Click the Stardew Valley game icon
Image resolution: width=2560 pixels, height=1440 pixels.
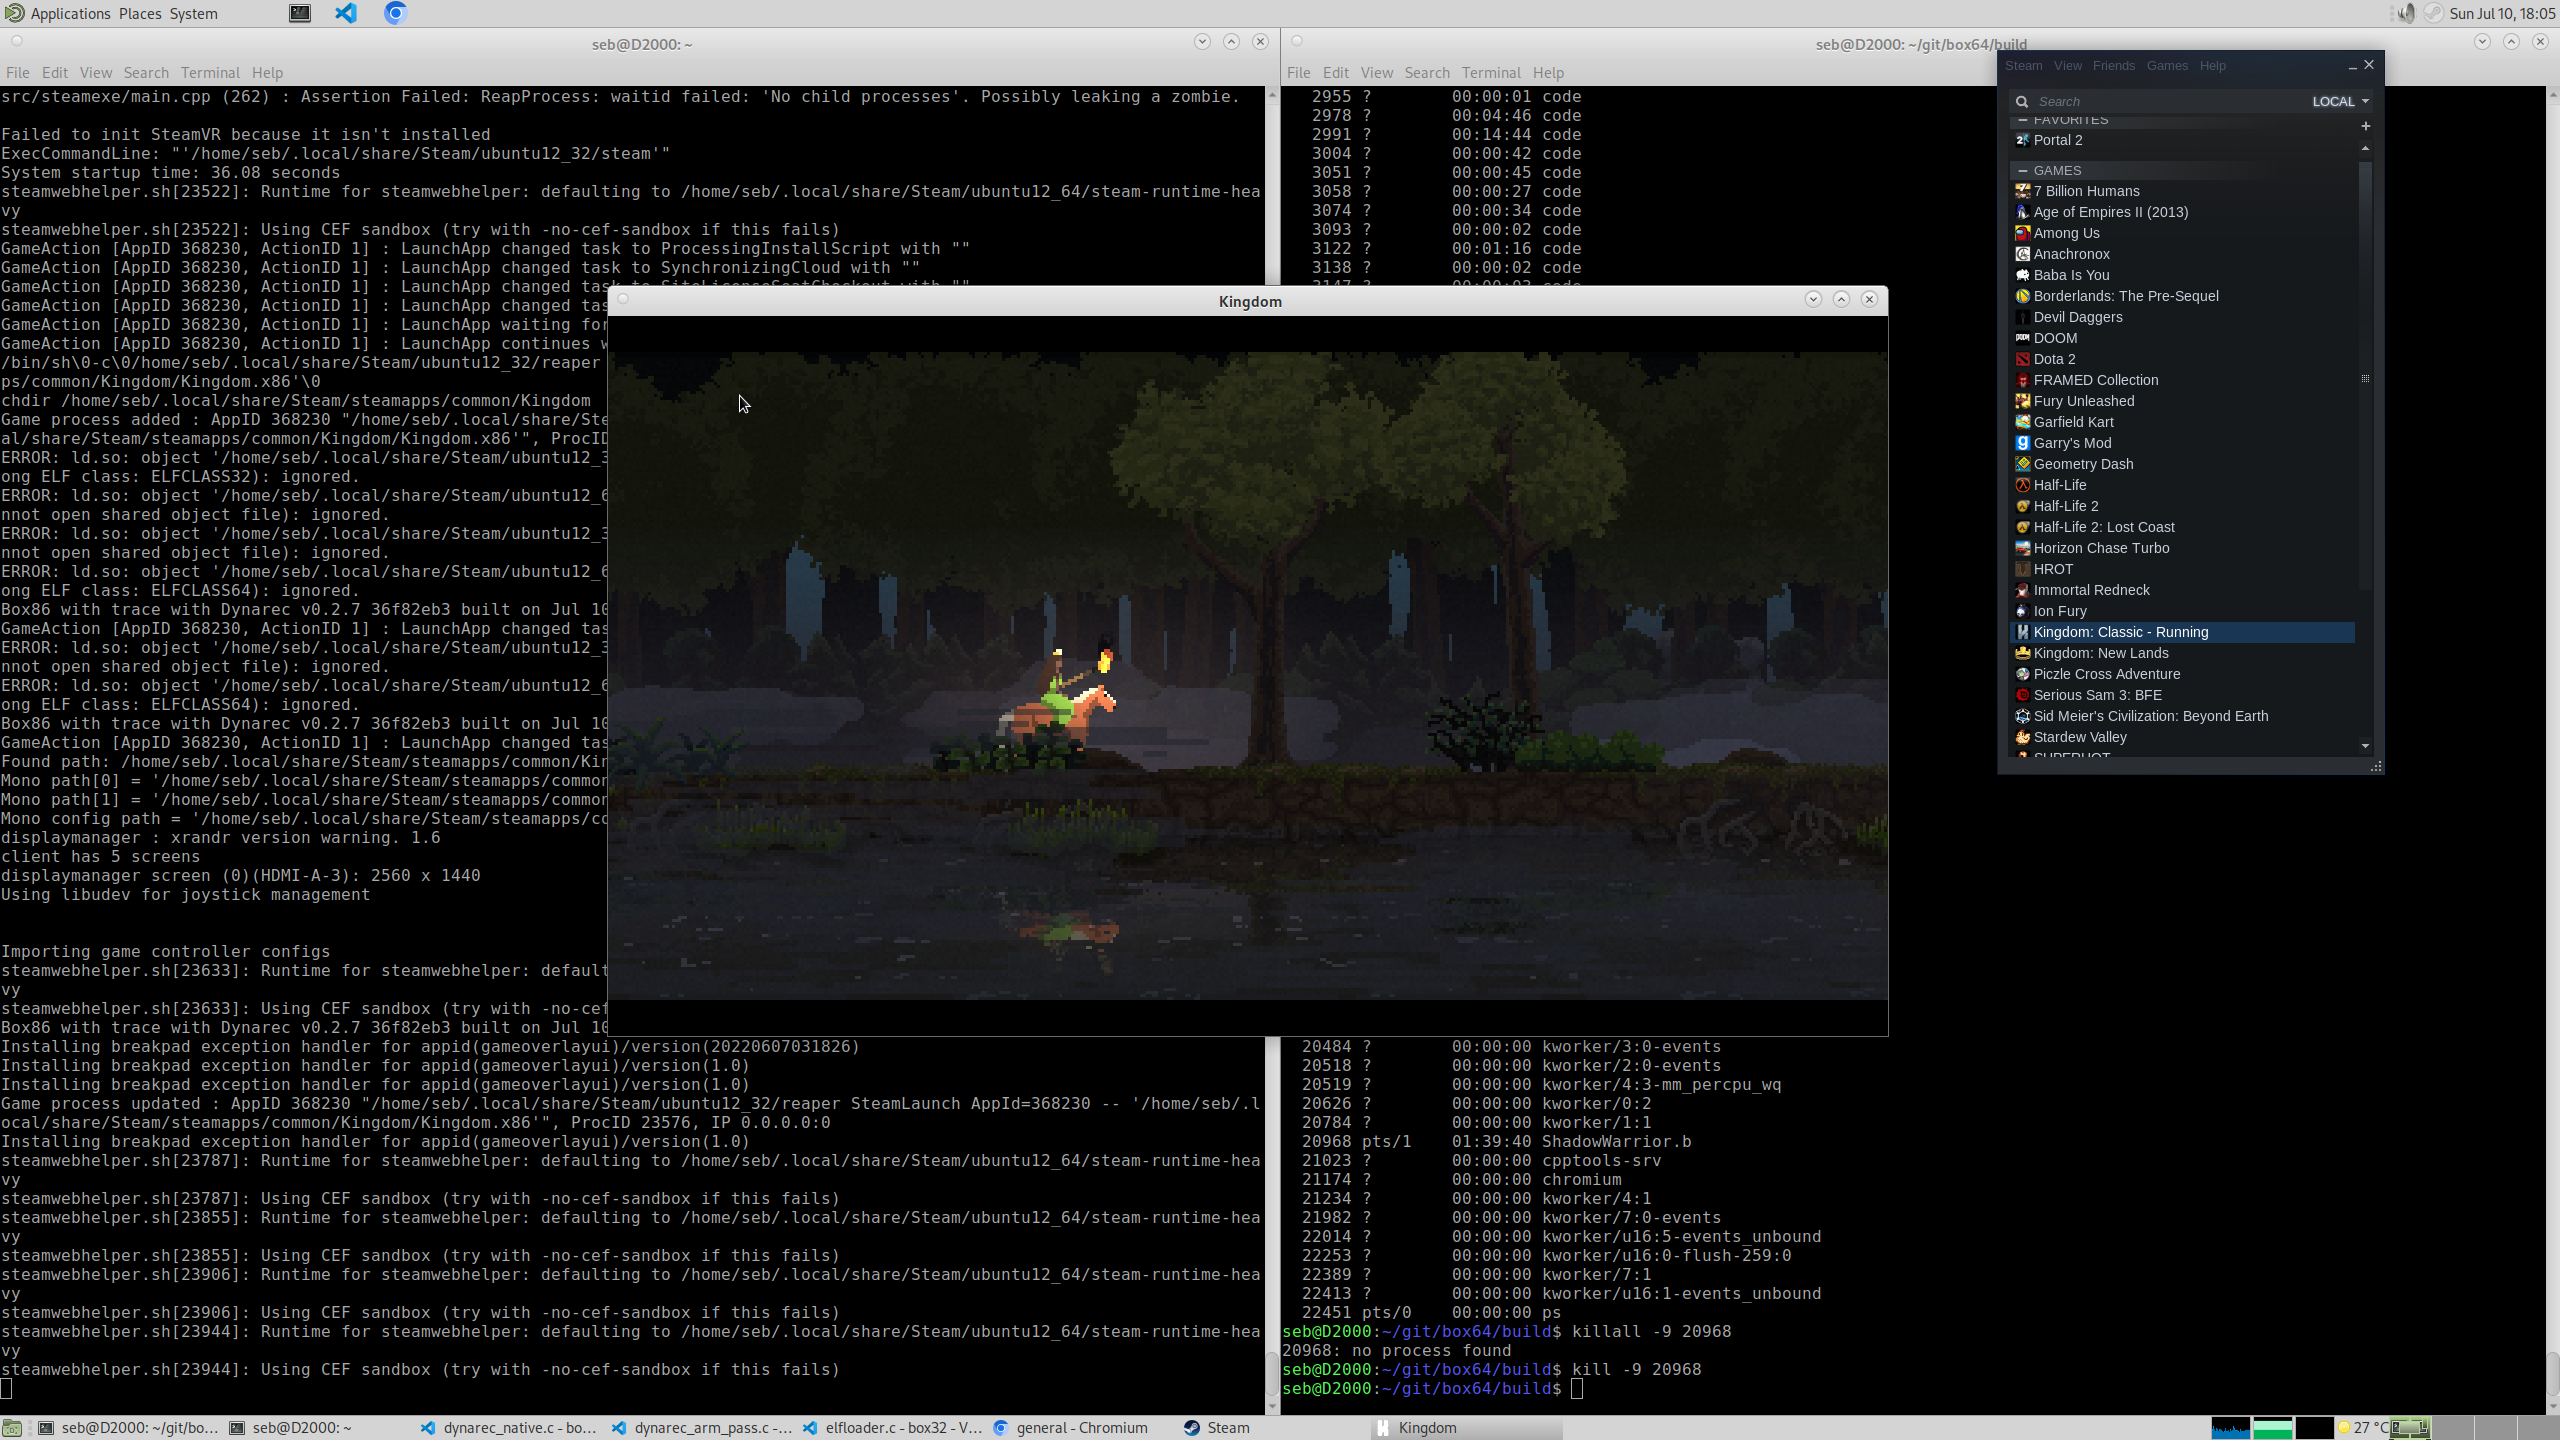[2022, 737]
